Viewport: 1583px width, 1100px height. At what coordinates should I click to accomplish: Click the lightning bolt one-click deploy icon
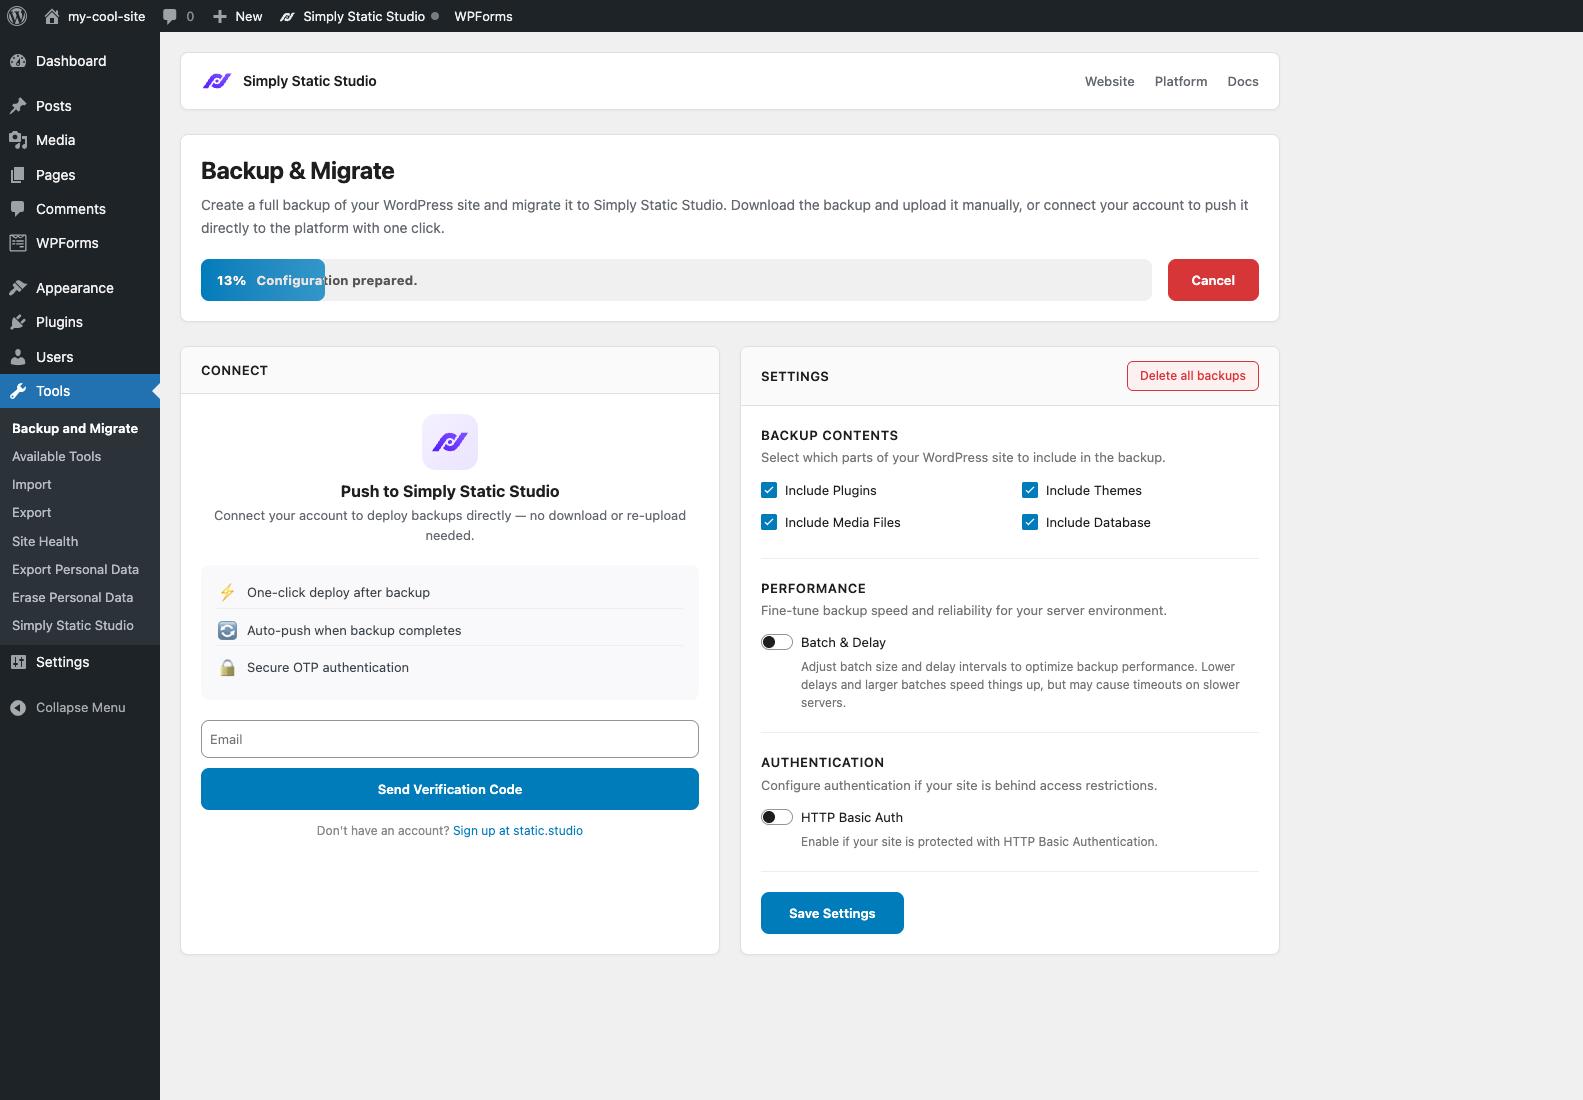point(228,592)
